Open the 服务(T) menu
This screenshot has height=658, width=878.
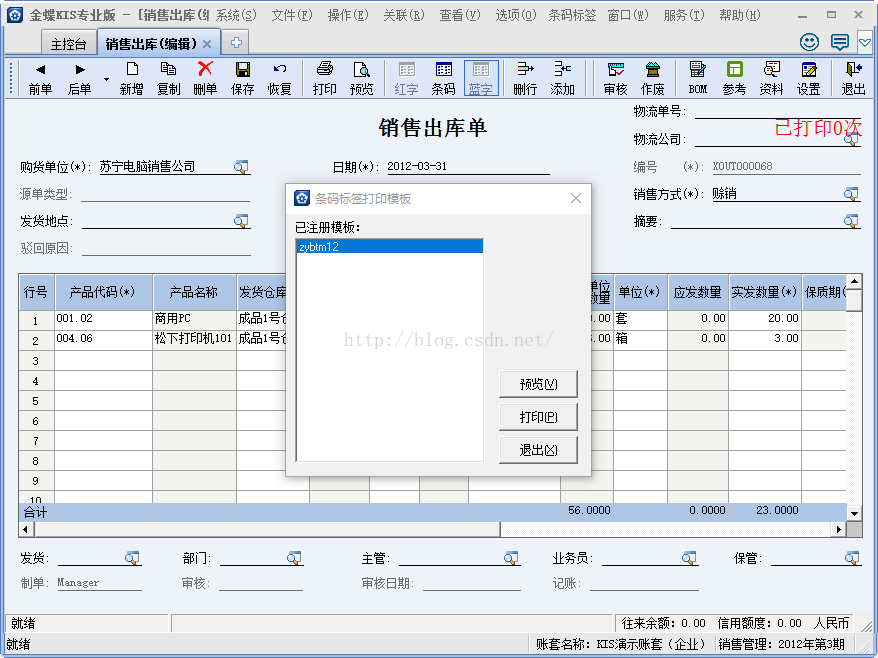click(x=684, y=15)
